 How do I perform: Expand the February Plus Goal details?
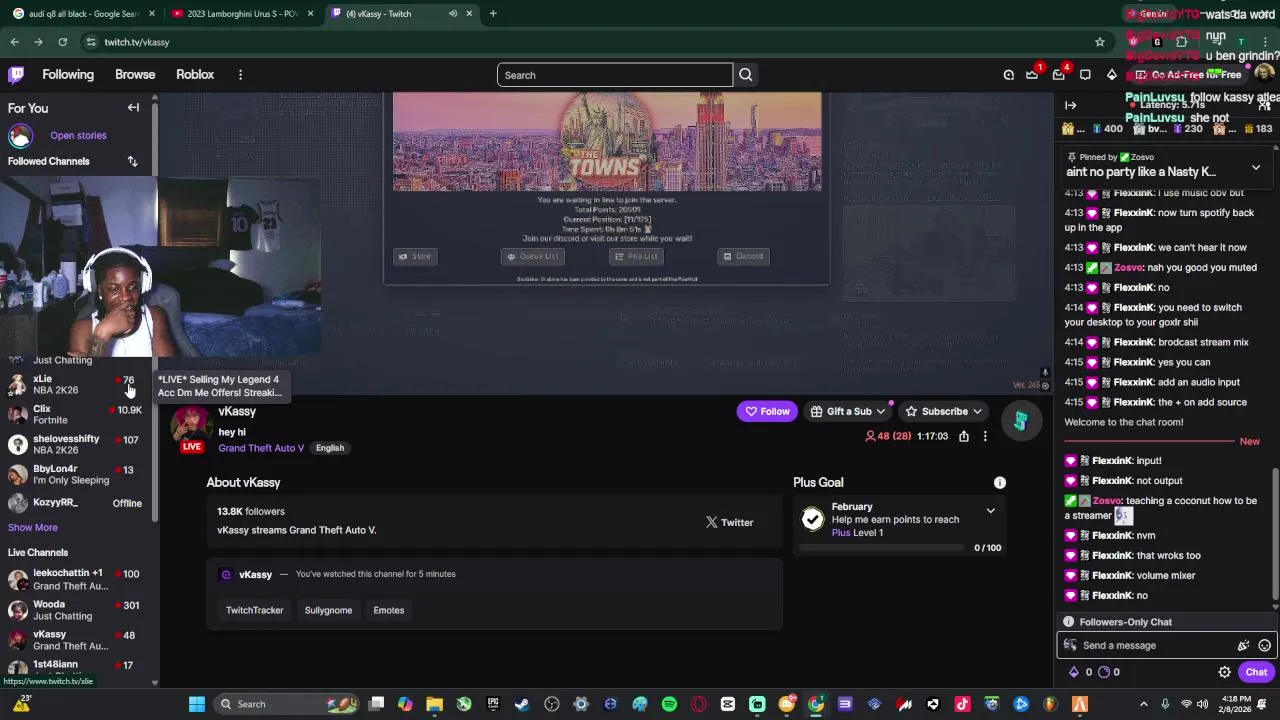[x=990, y=511]
